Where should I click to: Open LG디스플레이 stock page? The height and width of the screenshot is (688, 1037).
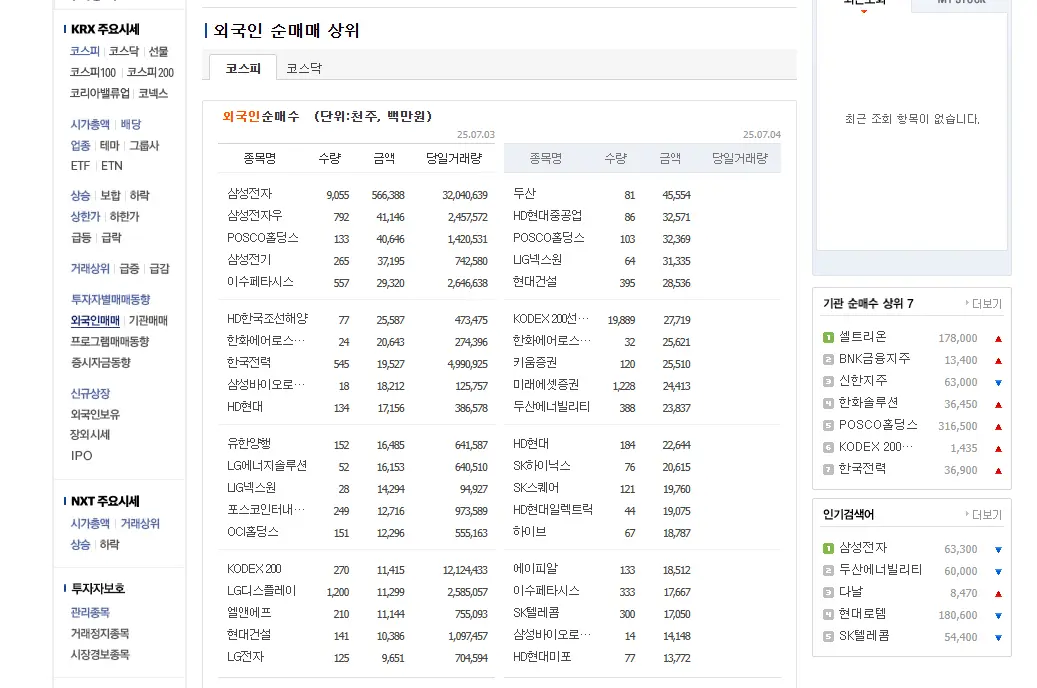(x=261, y=591)
